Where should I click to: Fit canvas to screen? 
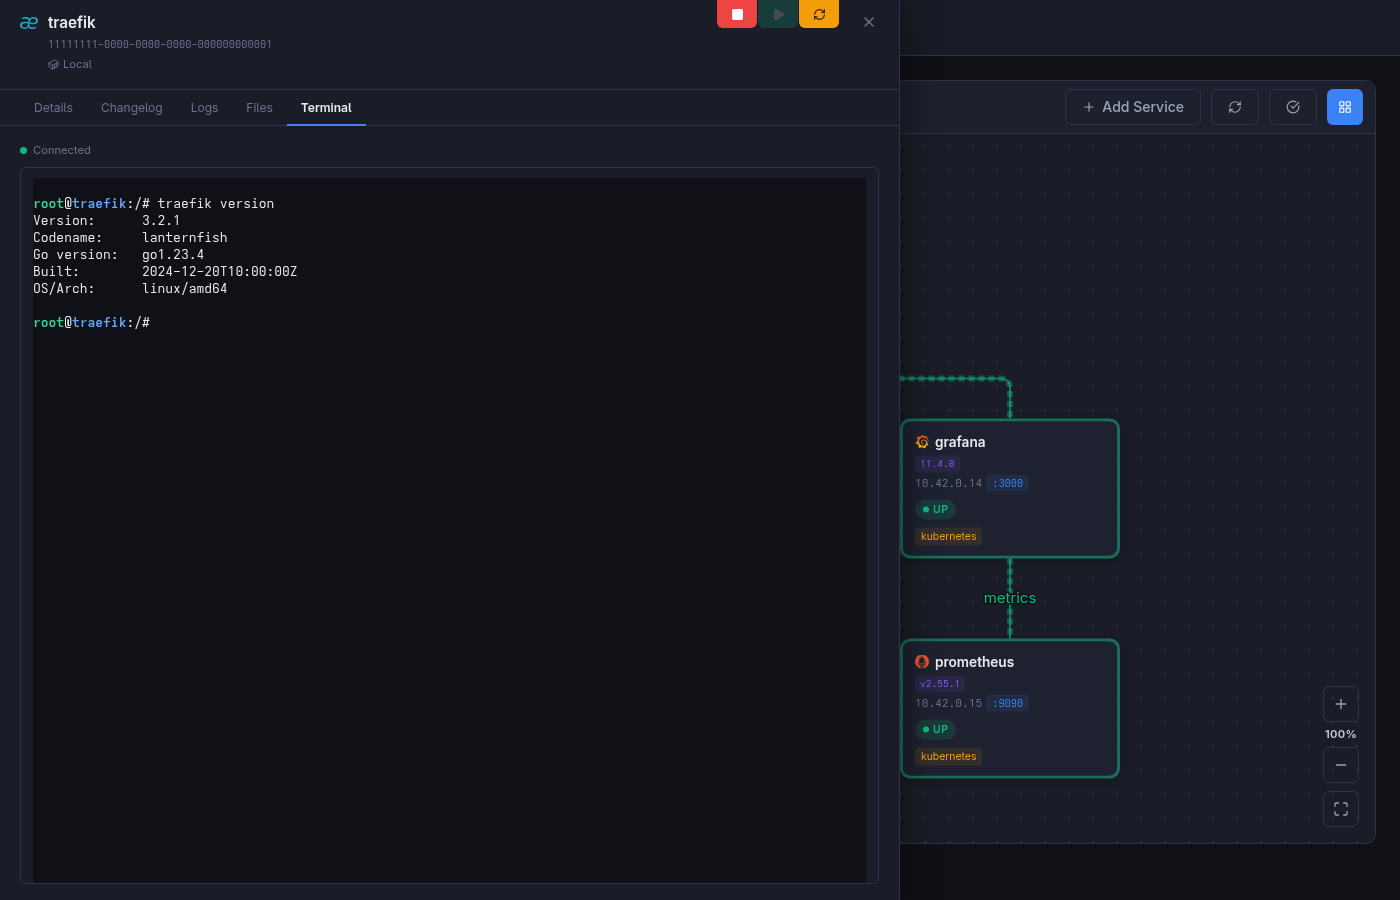click(1341, 809)
